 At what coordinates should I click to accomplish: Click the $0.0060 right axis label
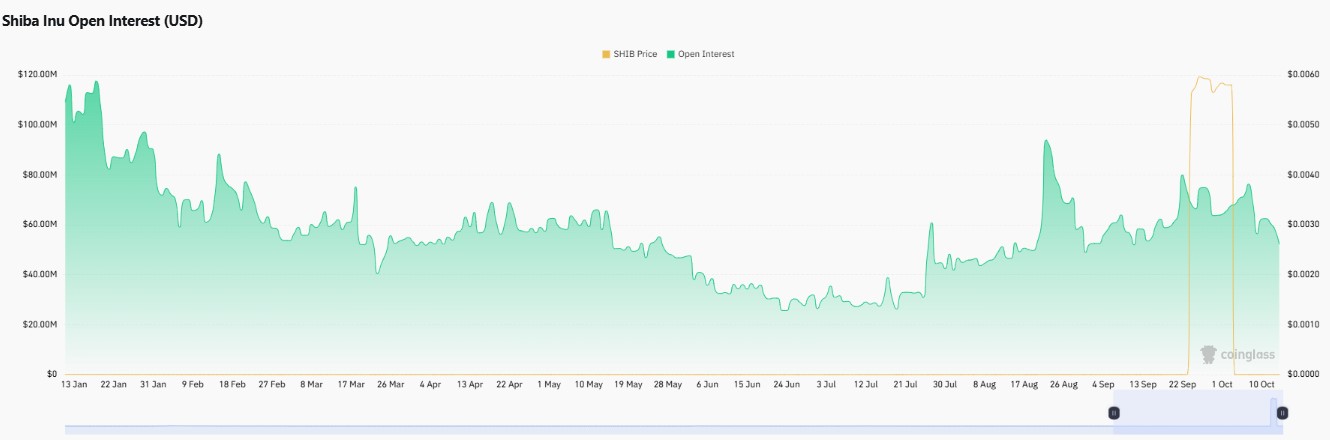[x=1303, y=75]
